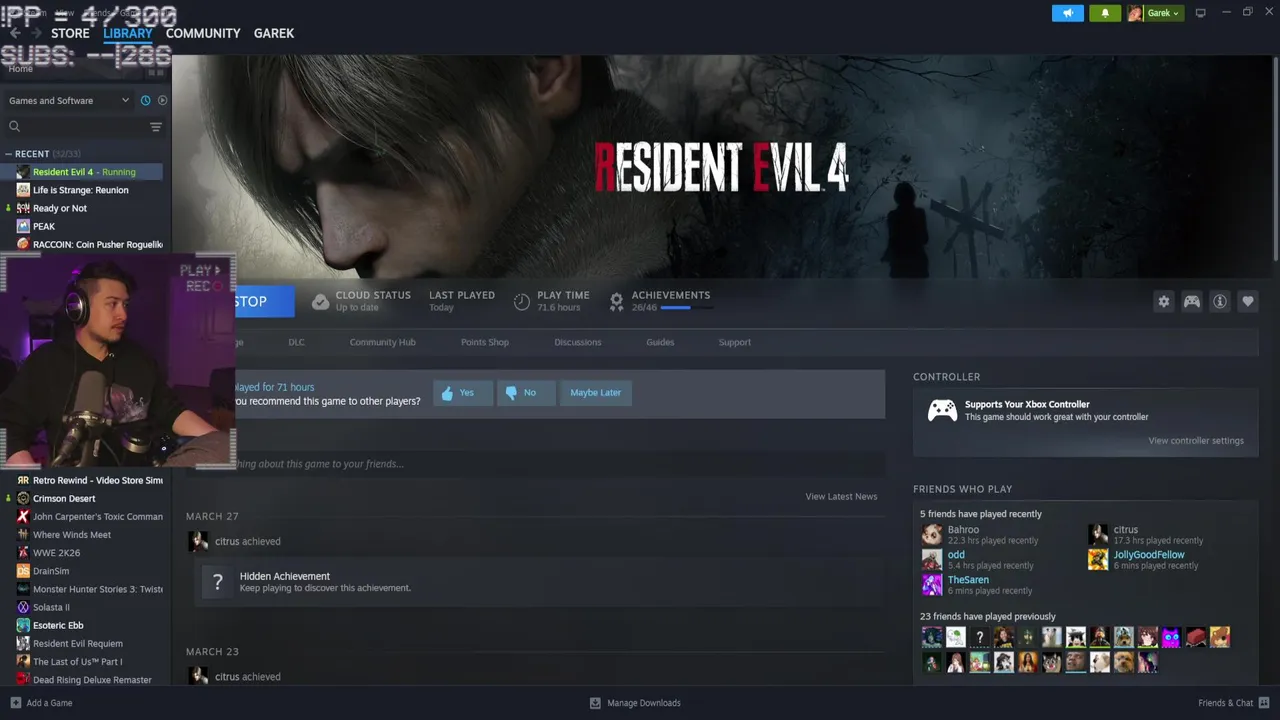Click the Achievements trophy icon

(x=616, y=300)
